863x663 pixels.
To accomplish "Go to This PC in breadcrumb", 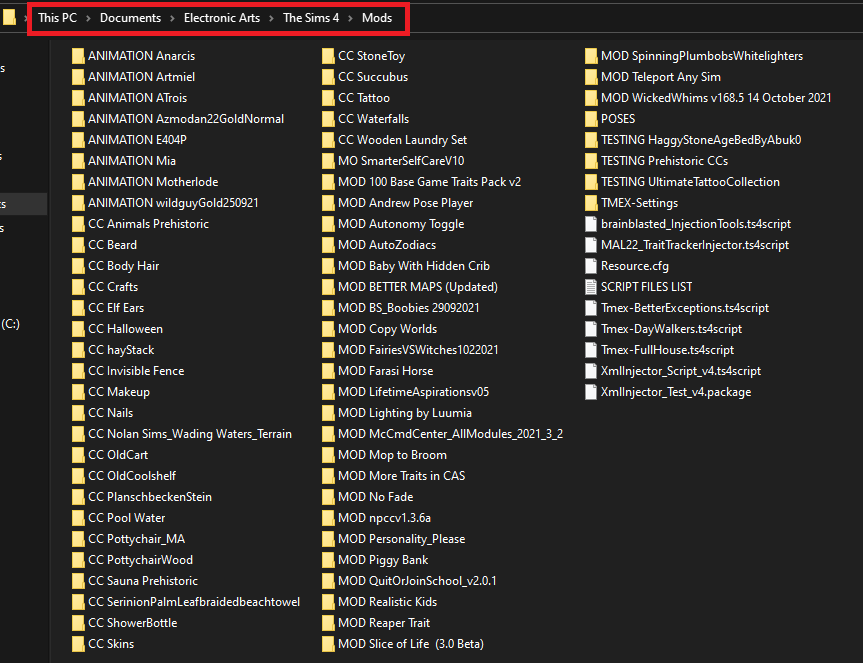I will [x=57, y=18].
